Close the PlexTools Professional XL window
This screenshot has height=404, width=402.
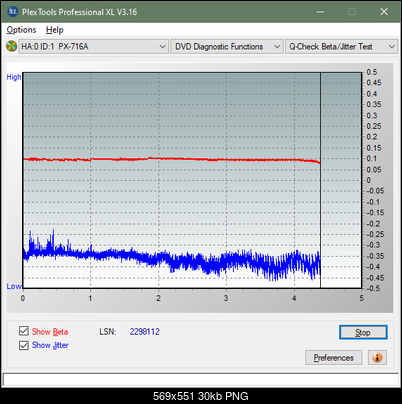click(x=384, y=12)
